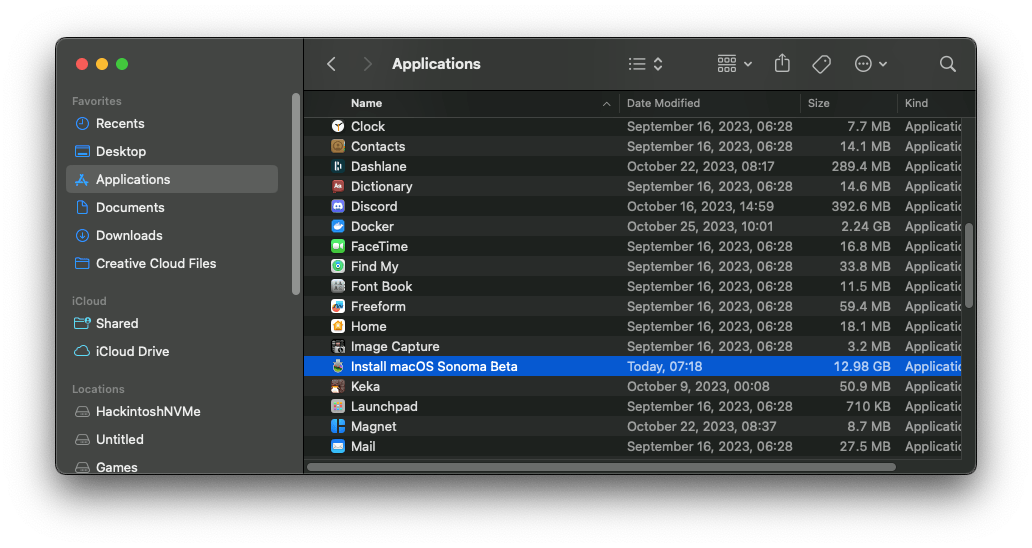Click the Applications window title

tap(436, 64)
